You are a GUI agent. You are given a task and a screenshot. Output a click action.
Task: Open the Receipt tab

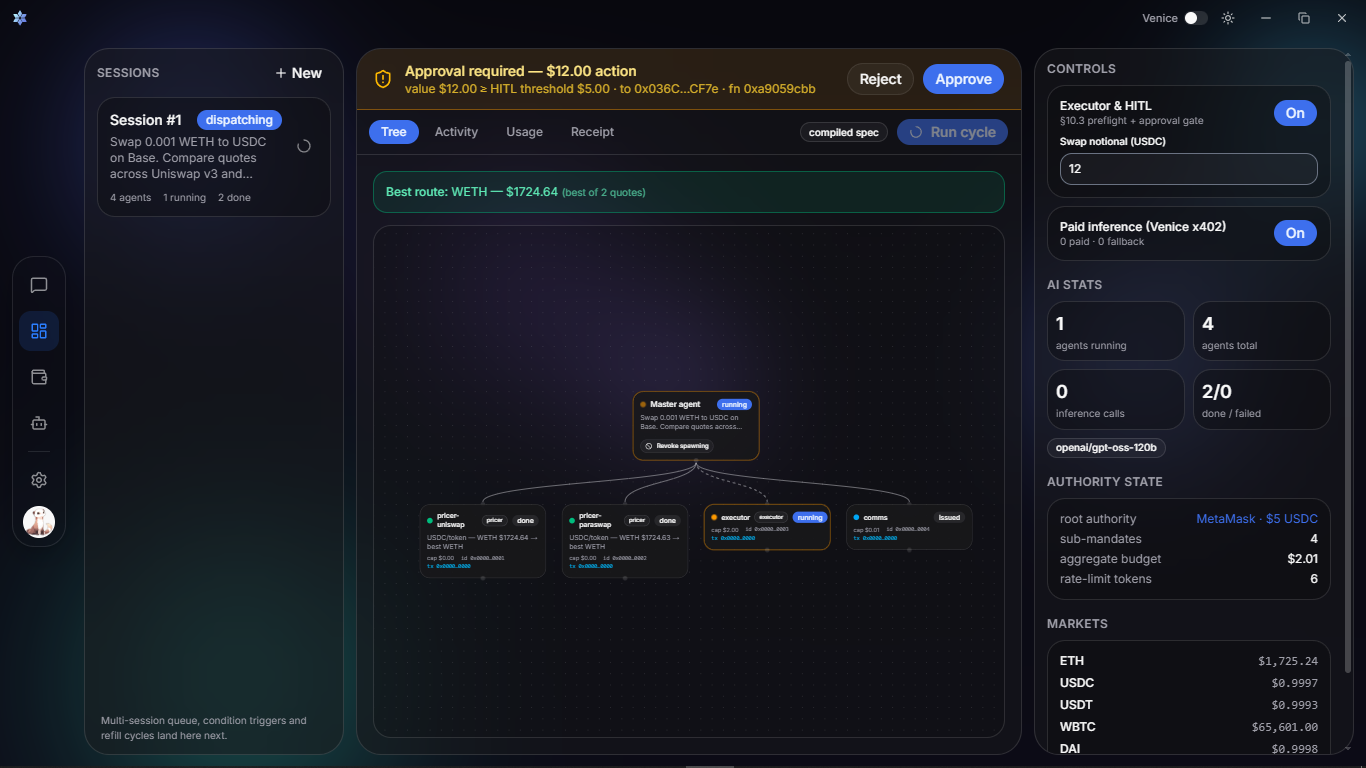click(x=592, y=132)
